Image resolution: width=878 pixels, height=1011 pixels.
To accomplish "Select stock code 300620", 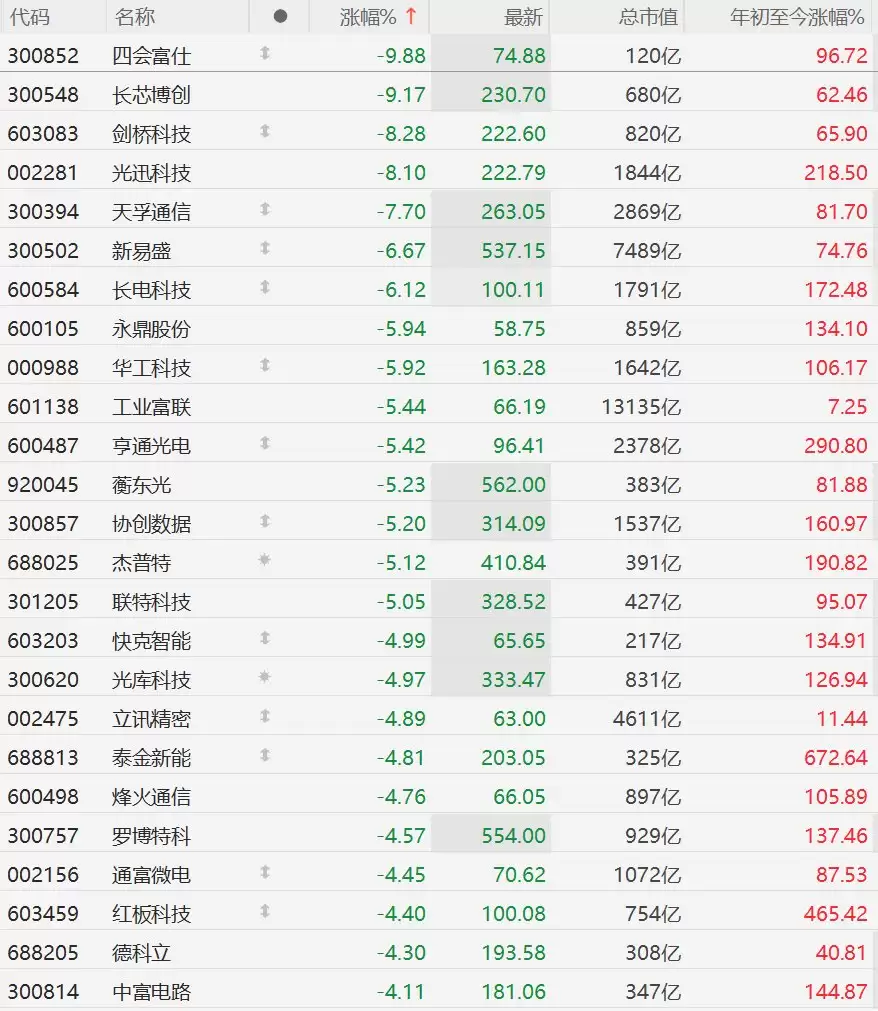I will pos(43,680).
